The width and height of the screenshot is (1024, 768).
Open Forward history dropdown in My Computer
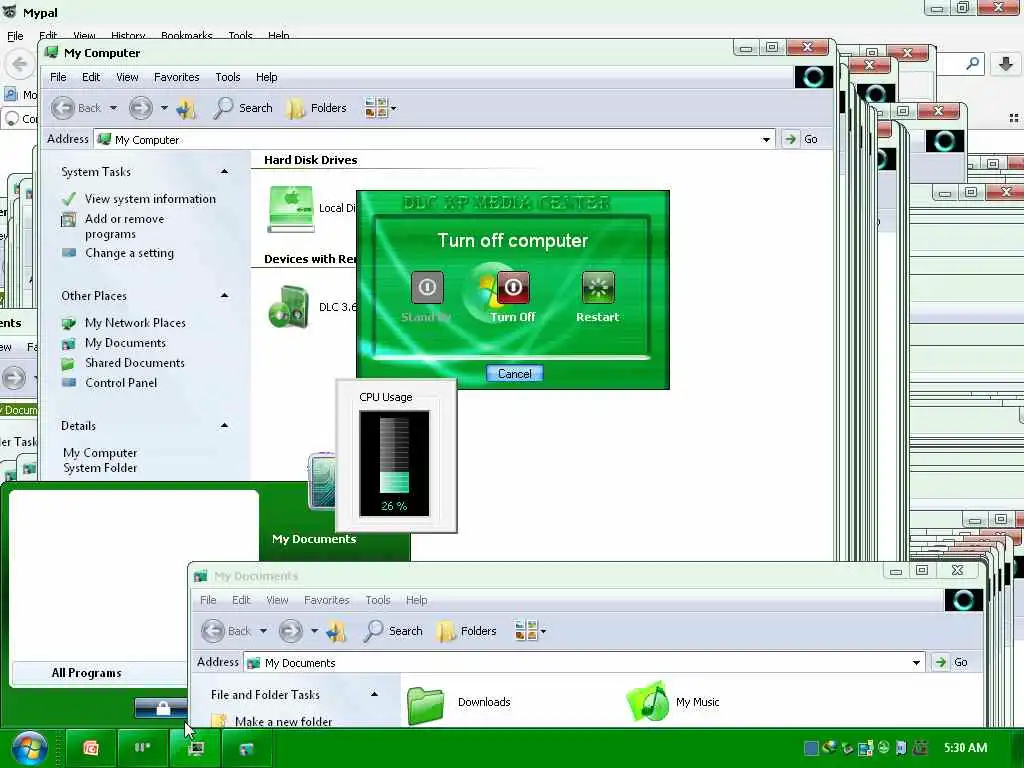click(x=164, y=108)
